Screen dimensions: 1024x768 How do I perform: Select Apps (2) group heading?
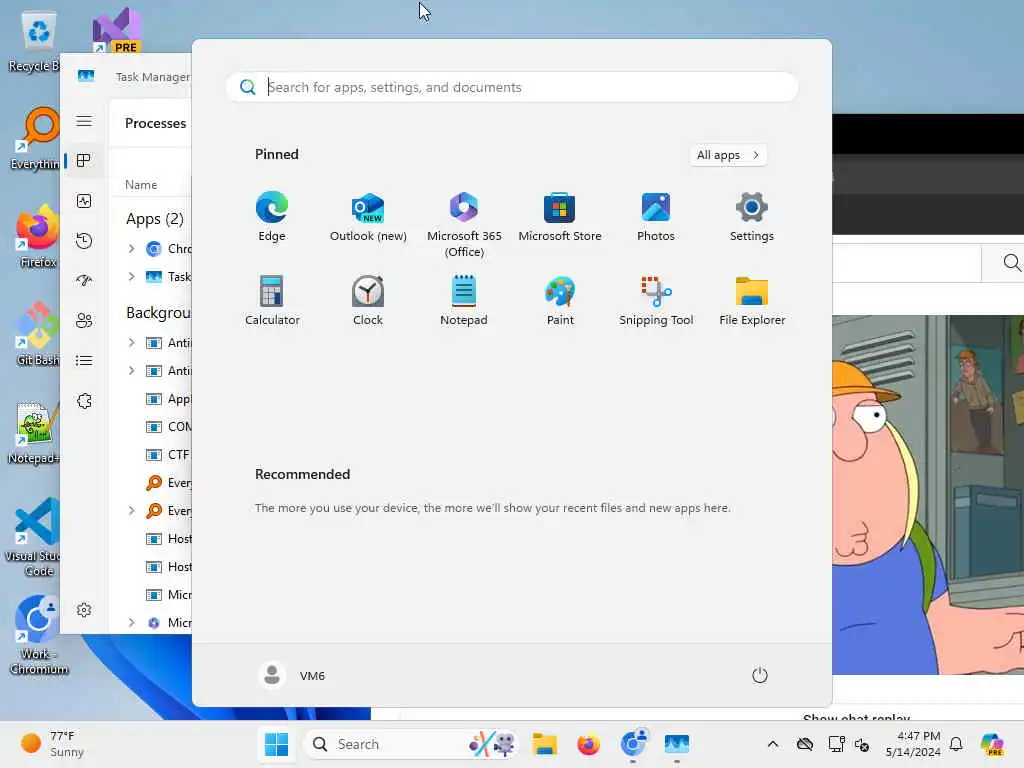[155, 219]
